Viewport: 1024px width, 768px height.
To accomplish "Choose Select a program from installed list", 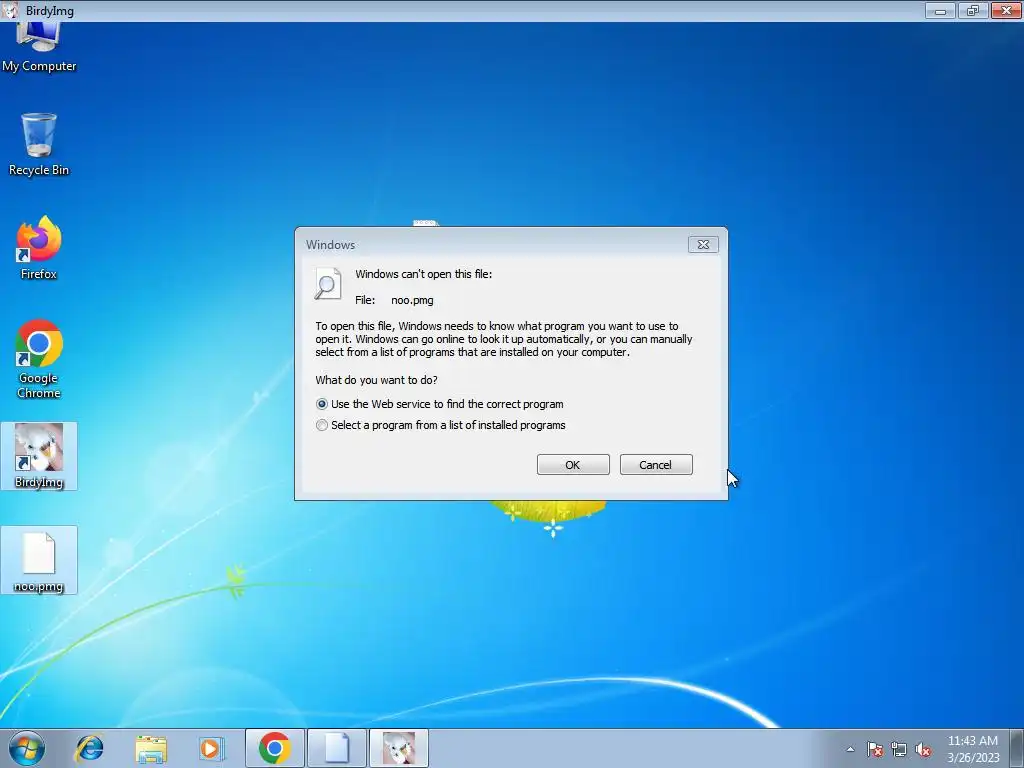I will tap(441, 425).
